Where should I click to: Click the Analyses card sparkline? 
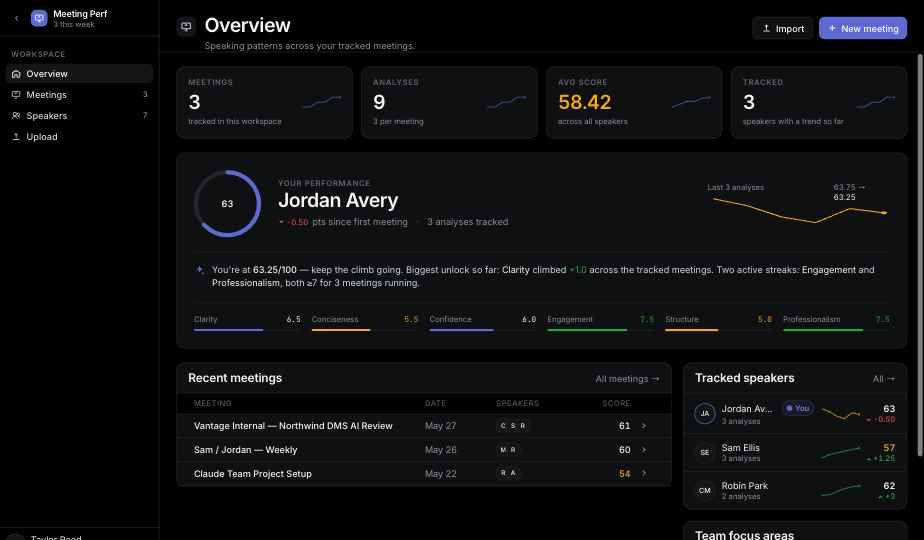pyautogui.click(x=507, y=103)
